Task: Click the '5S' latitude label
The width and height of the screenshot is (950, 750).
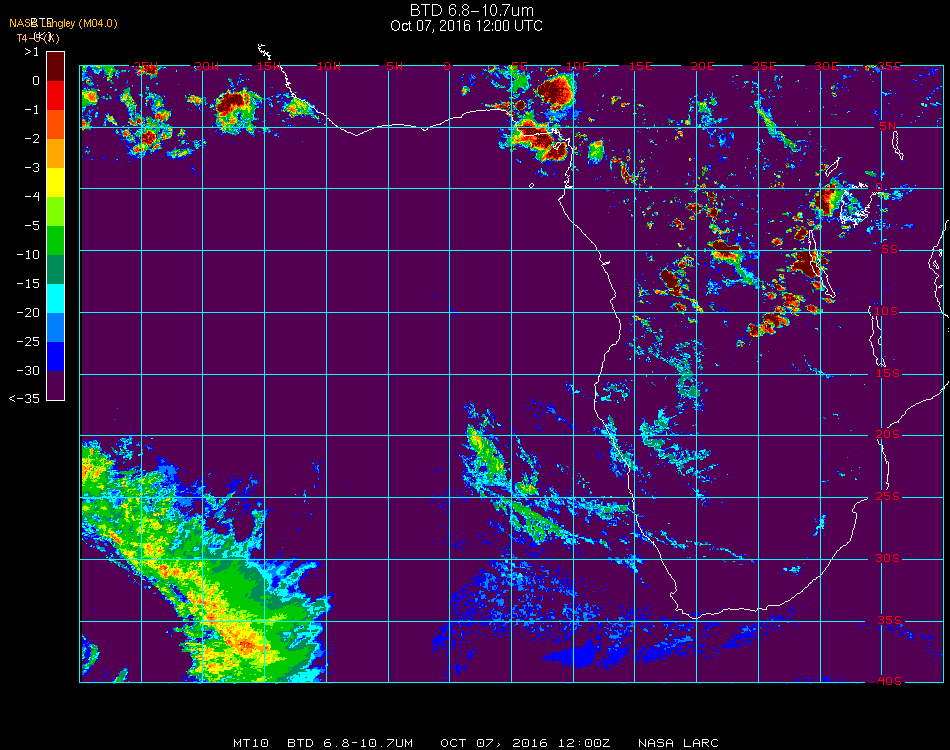Action: 889,250
